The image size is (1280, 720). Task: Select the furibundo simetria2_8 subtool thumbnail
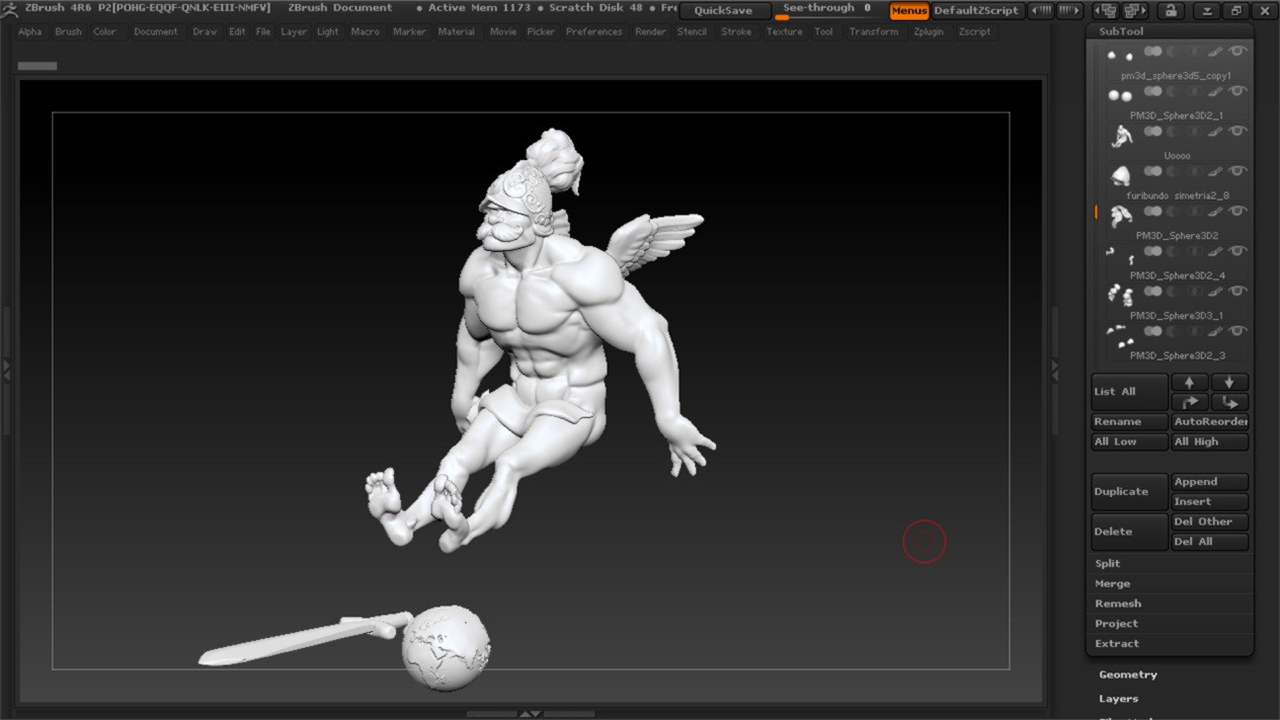1120,176
